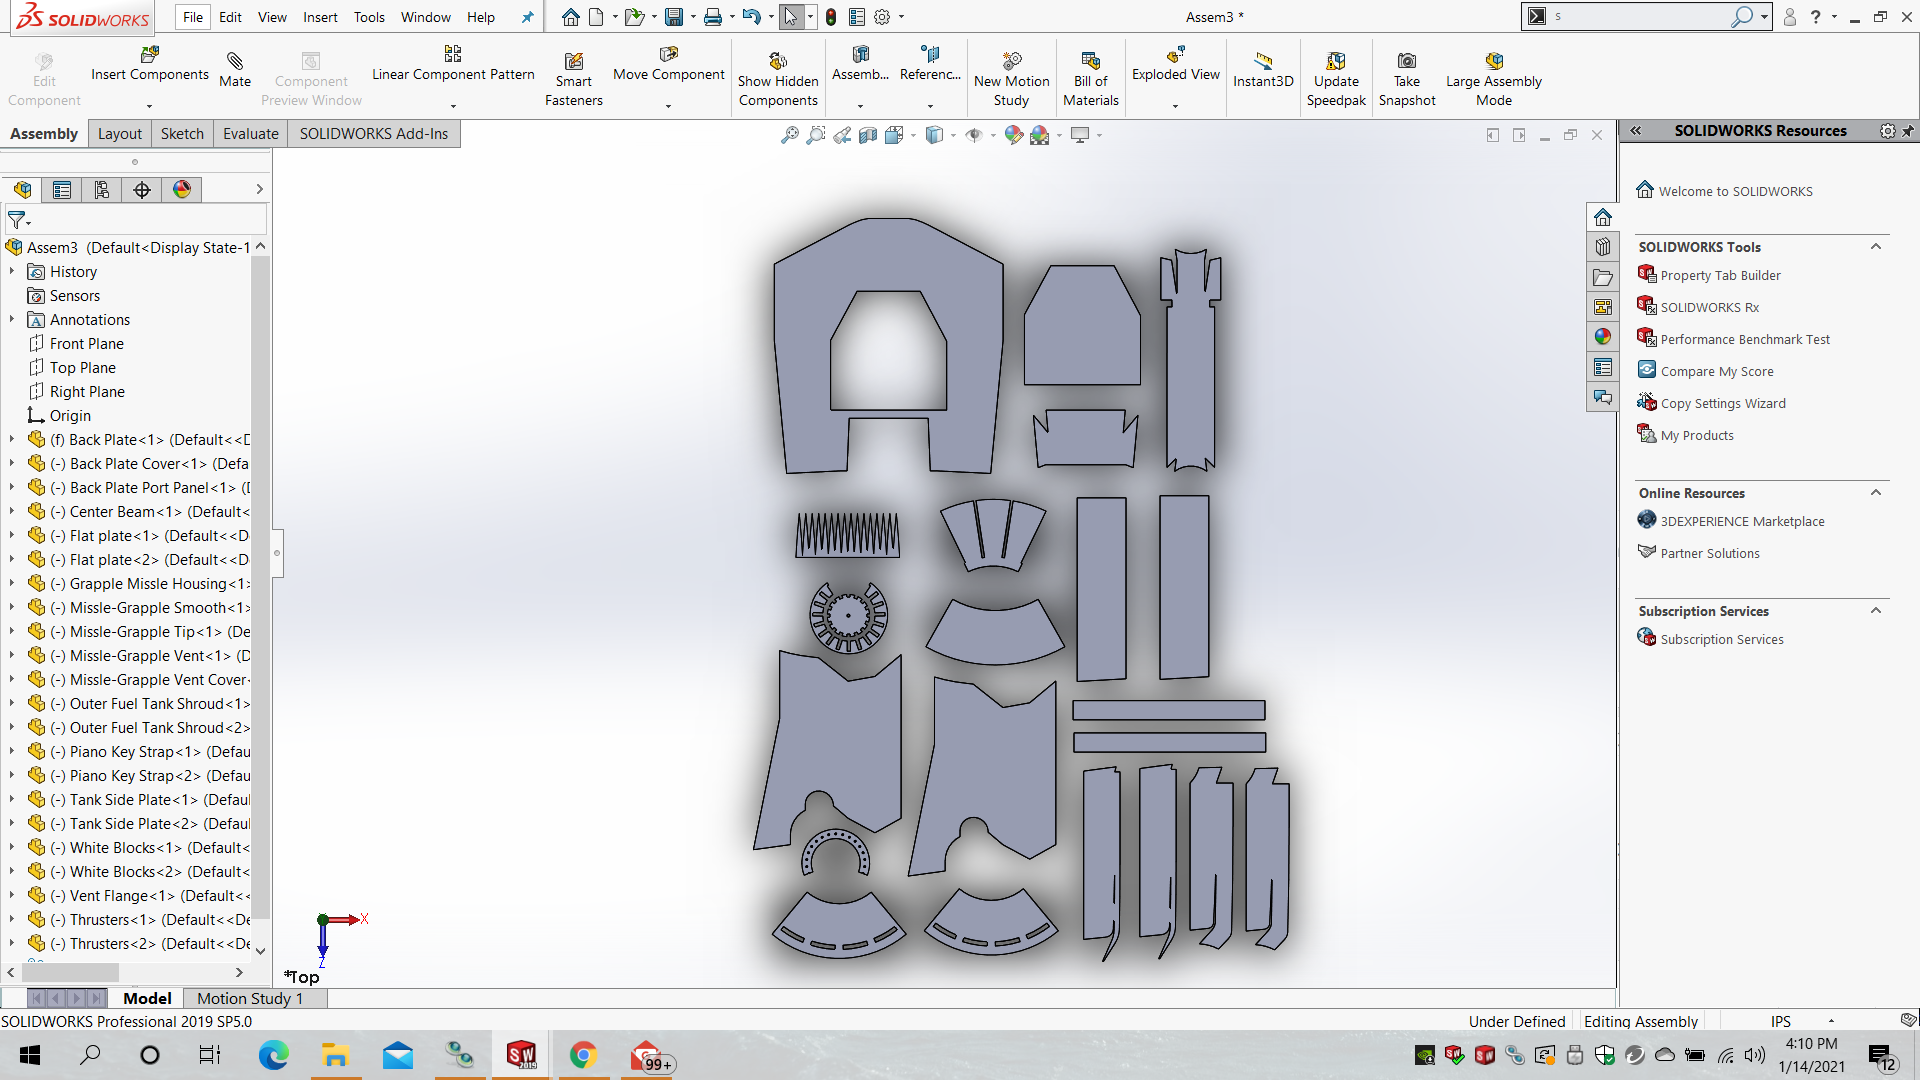Expand the Annotations folder

[x=12, y=320]
